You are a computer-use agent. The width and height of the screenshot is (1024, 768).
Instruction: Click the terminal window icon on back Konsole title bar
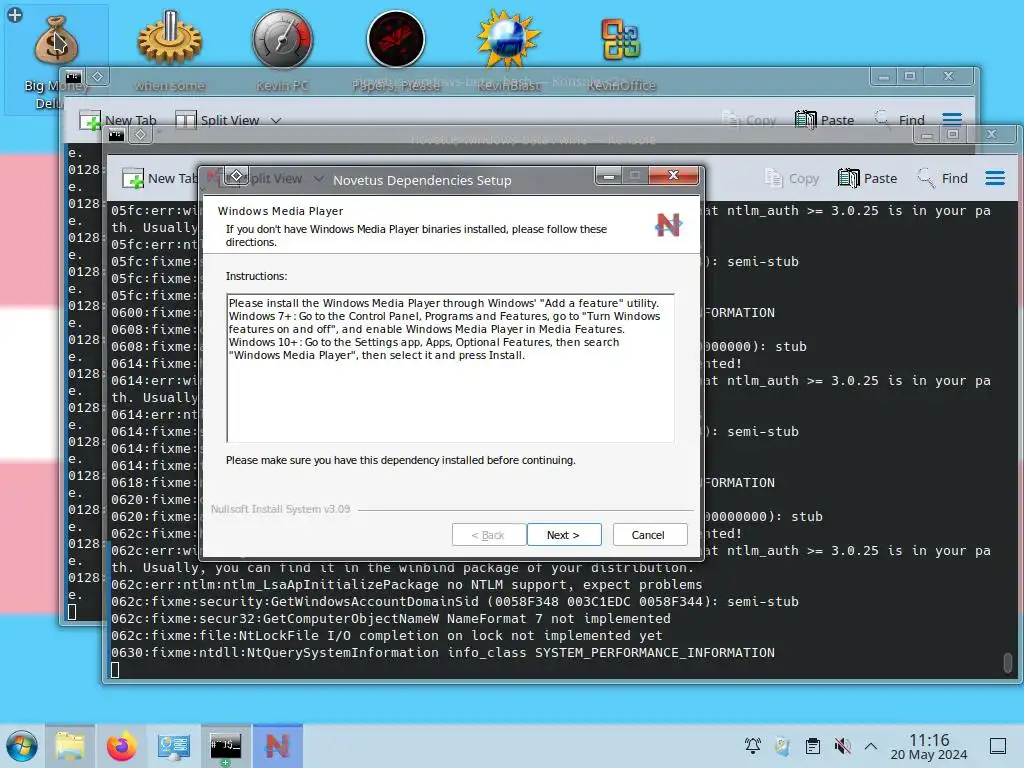73,76
